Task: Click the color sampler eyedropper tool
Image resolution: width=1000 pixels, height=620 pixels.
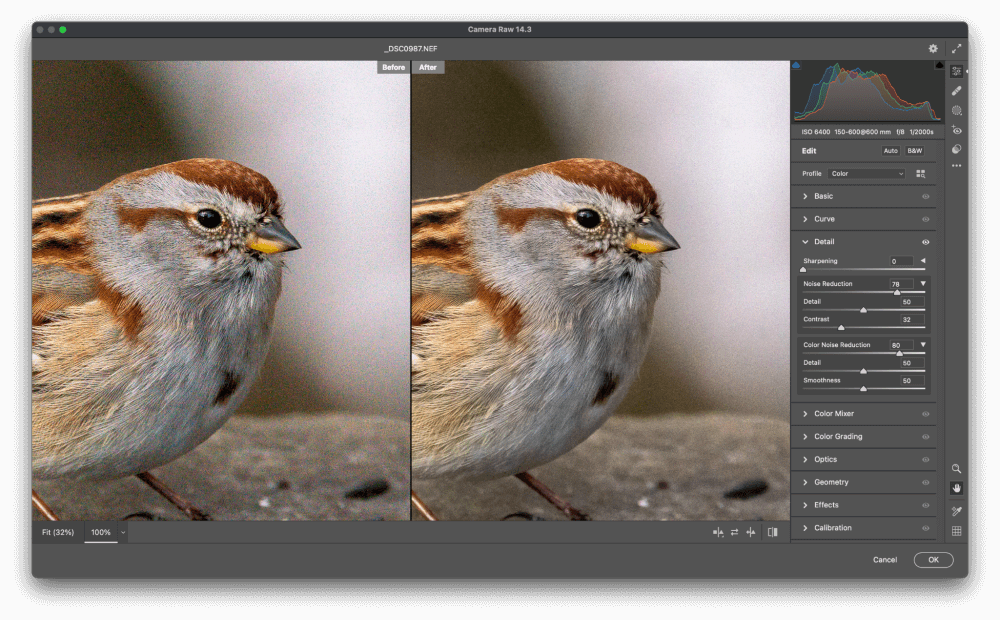Action: [x=957, y=510]
